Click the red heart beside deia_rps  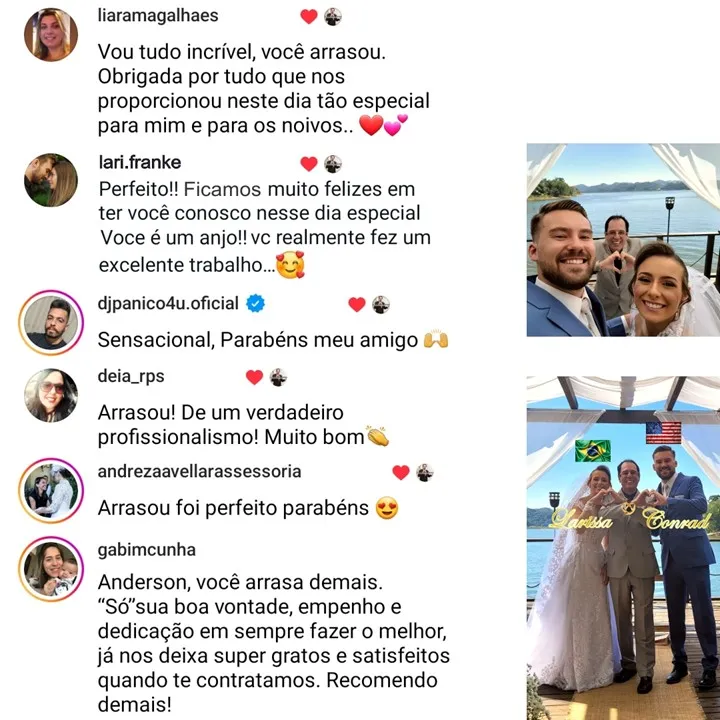pos(254,377)
